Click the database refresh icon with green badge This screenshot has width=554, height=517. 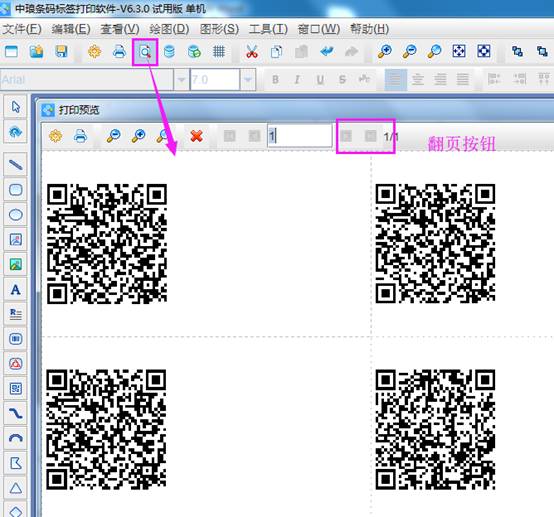tap(194, 52)
